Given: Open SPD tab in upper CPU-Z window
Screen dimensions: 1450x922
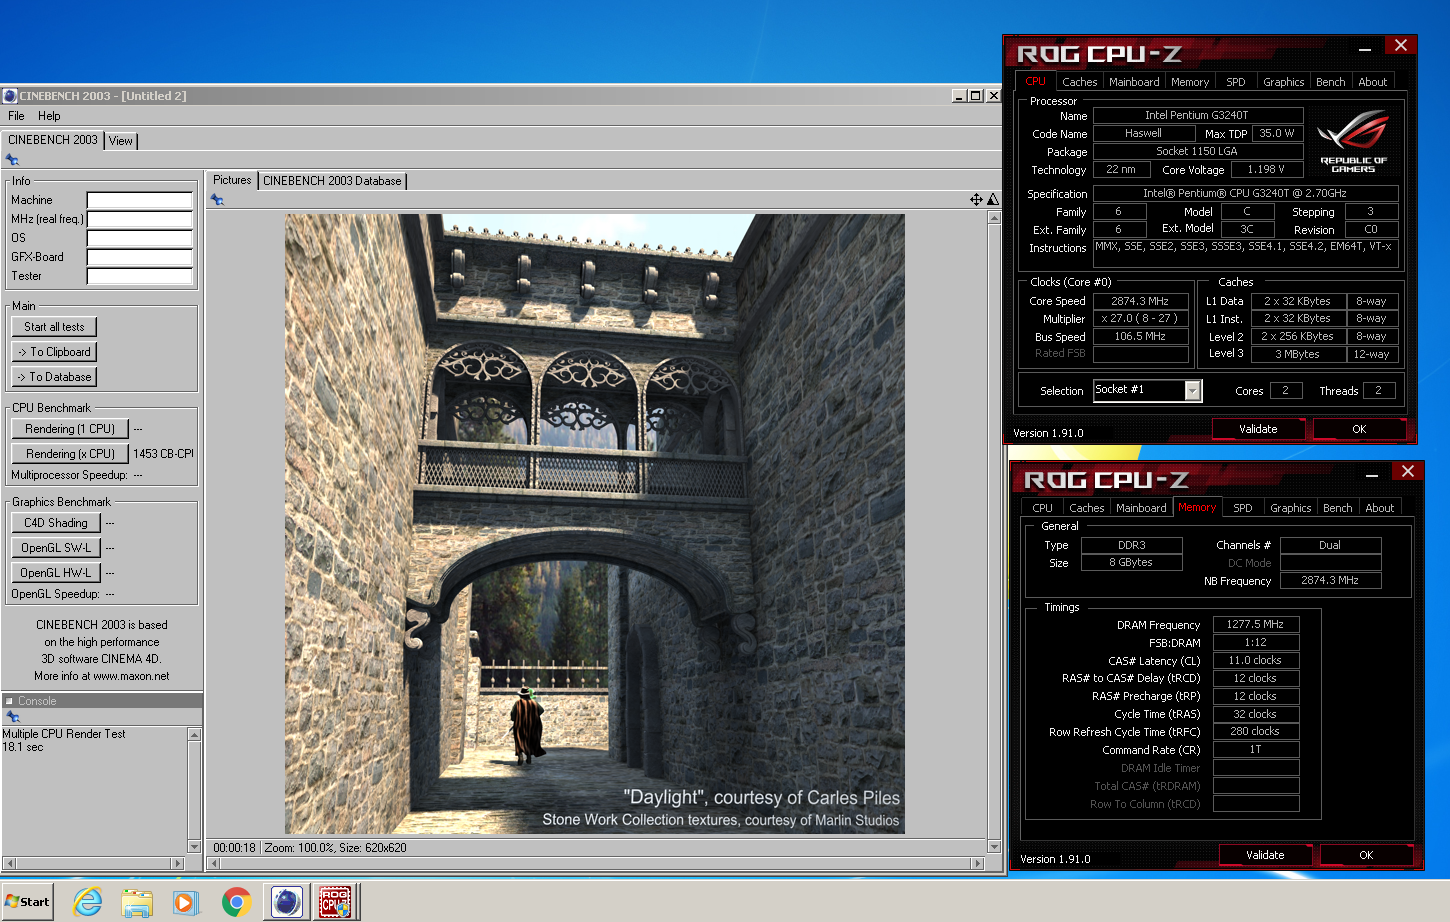Looking at the screenshot, I should (1236, 82).
